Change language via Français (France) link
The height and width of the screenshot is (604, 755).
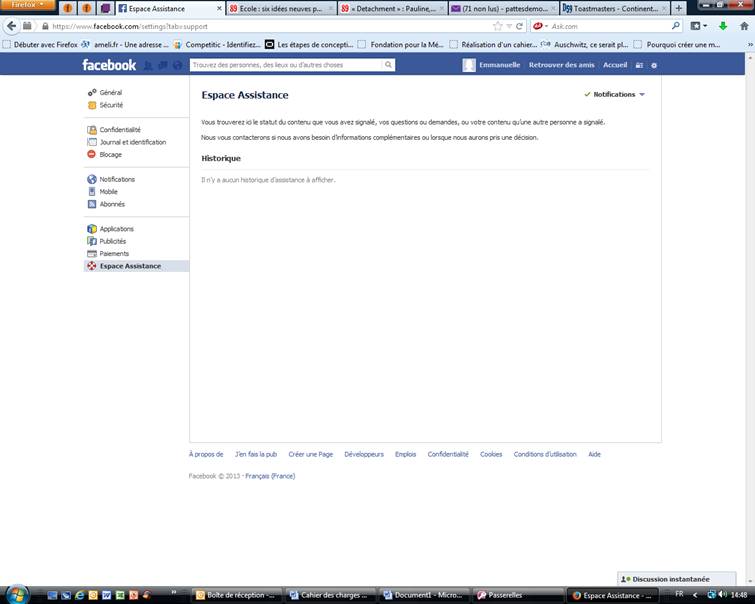click(x=270, y=476)
